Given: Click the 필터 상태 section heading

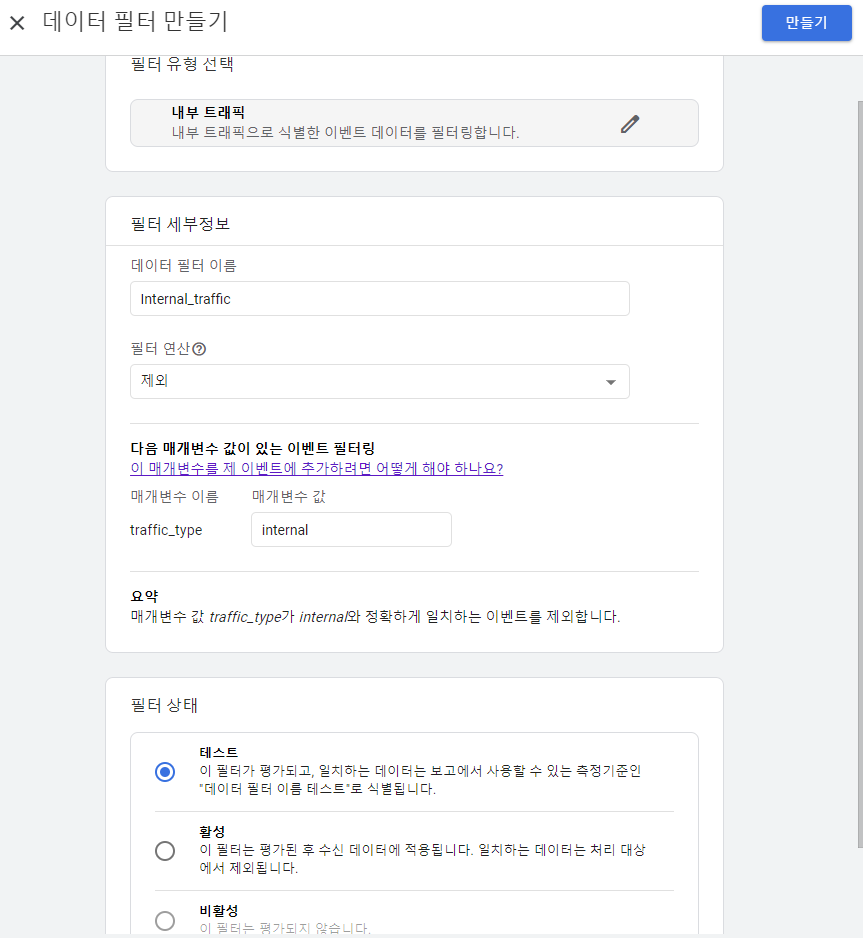Looking at the screenshot, I should coord(164,705).
